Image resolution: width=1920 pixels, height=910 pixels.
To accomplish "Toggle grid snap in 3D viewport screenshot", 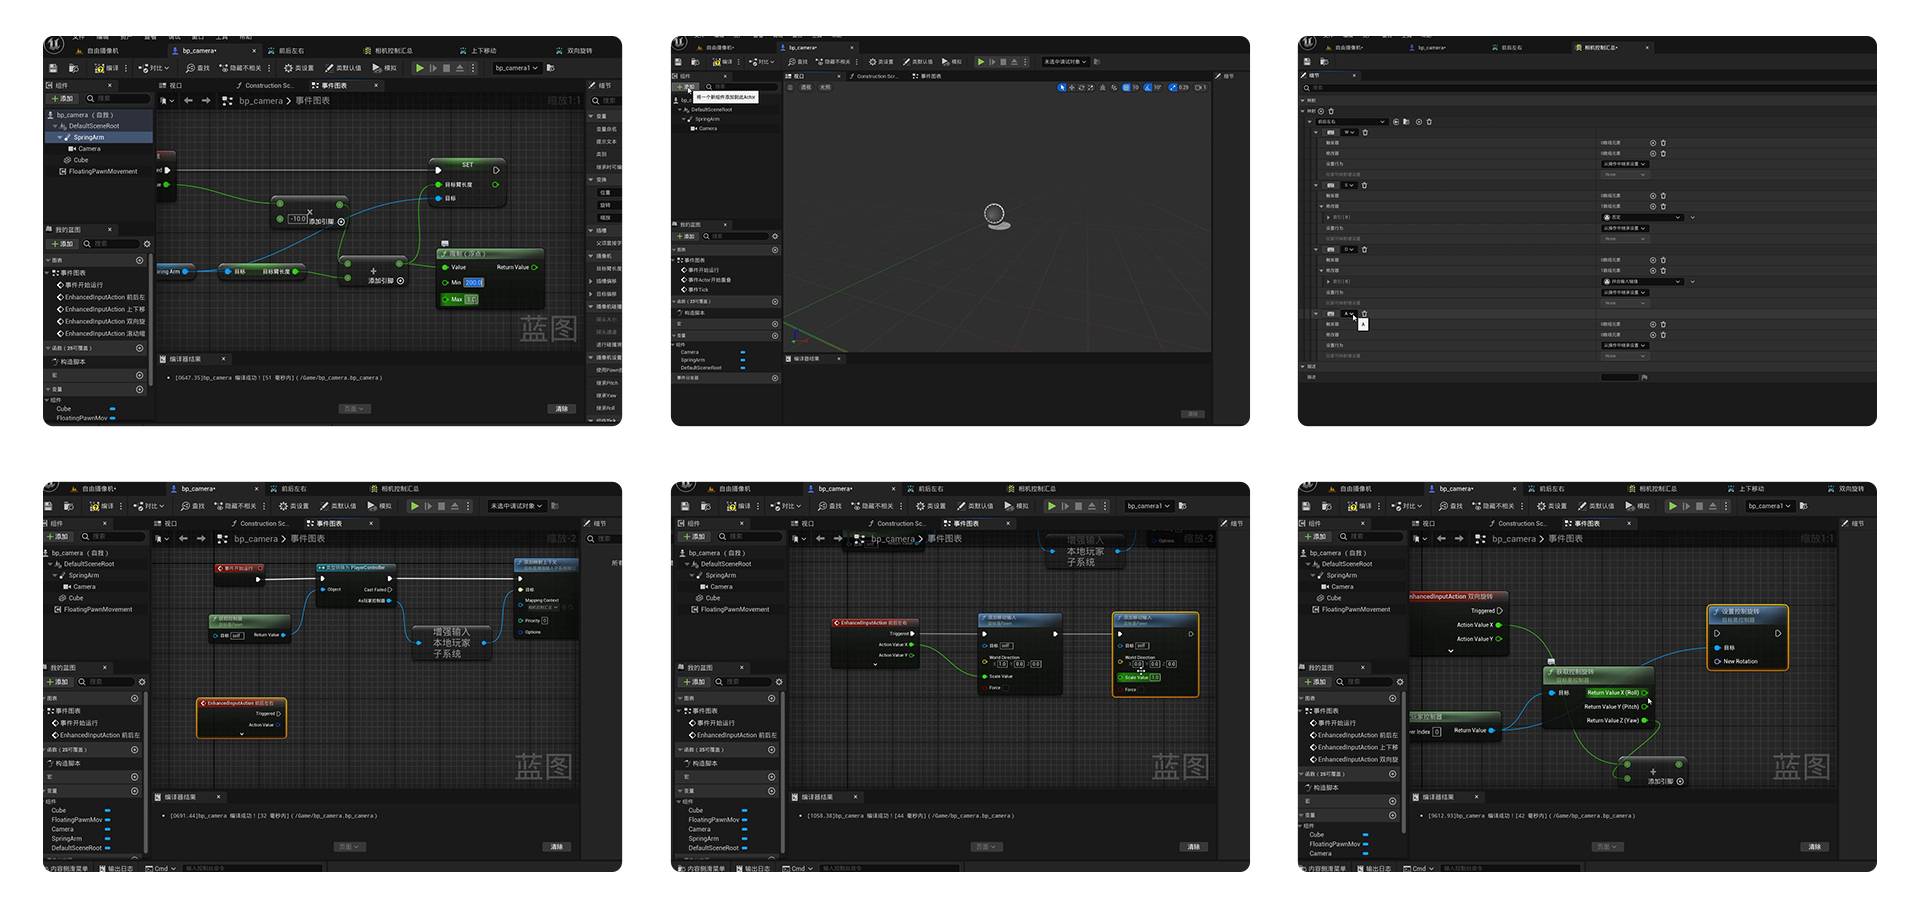I will (x=1125, y=87).
